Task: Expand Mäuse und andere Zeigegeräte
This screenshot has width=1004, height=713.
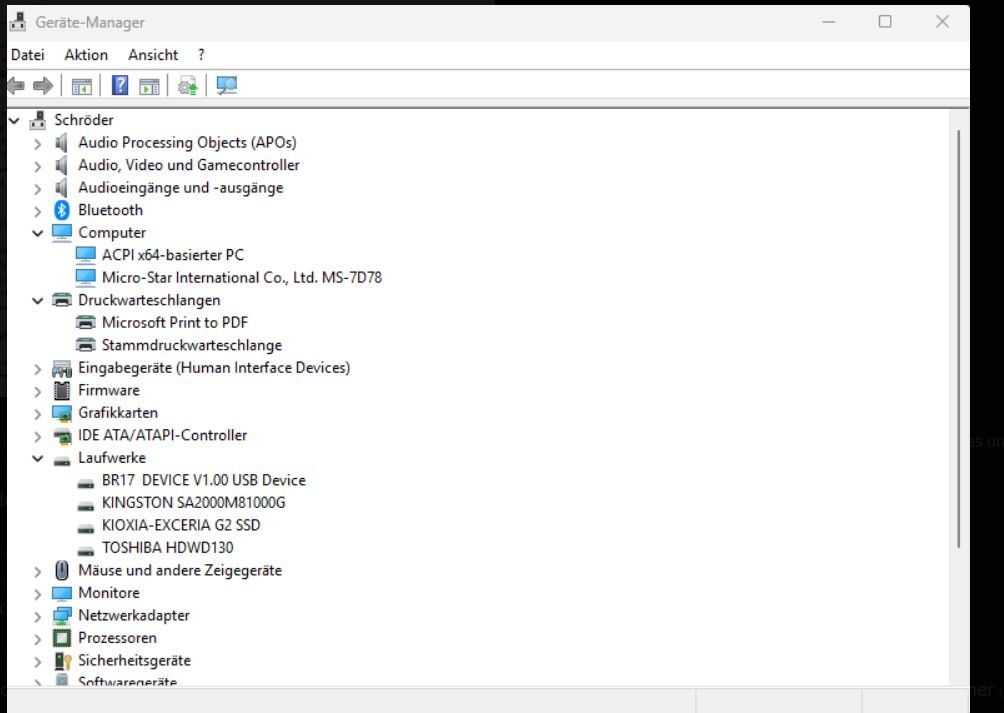Action: (x=38, y=572)
